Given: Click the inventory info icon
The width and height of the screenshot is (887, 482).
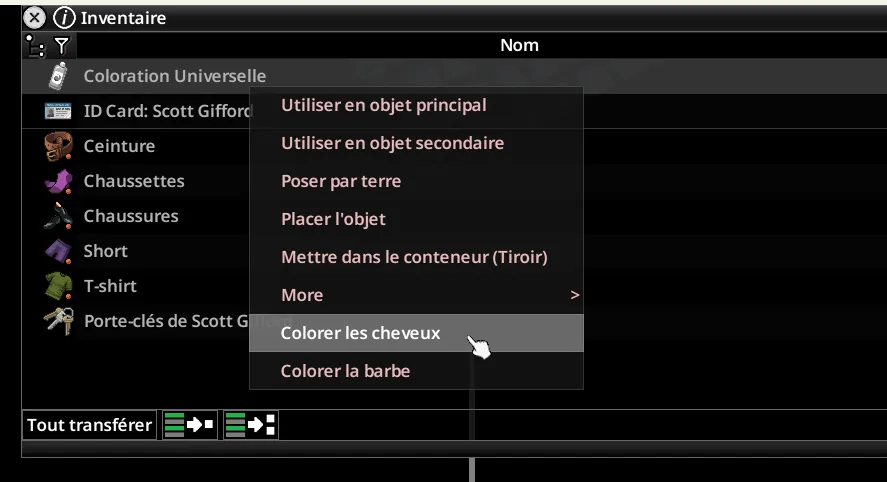Looking at the screenshot, I should click(x=64, y=18).
